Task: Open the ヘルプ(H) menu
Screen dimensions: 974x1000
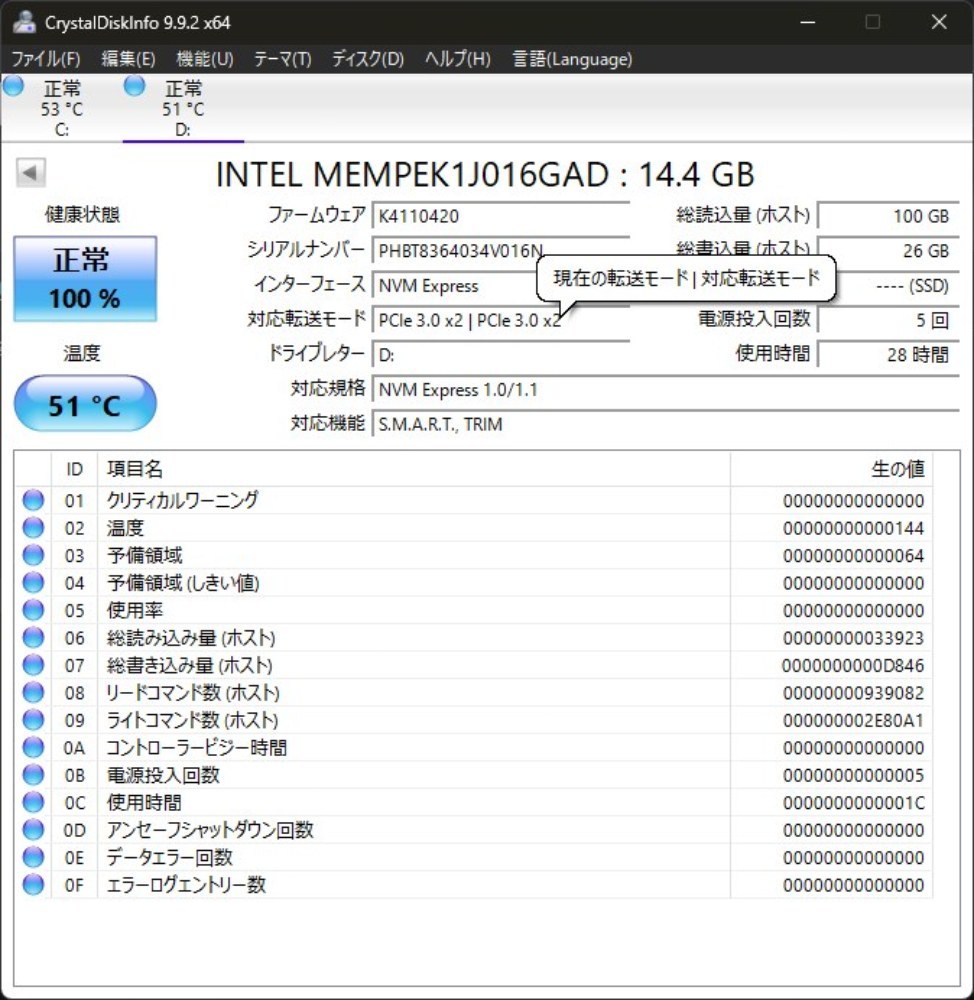Action: coord(458,59)
